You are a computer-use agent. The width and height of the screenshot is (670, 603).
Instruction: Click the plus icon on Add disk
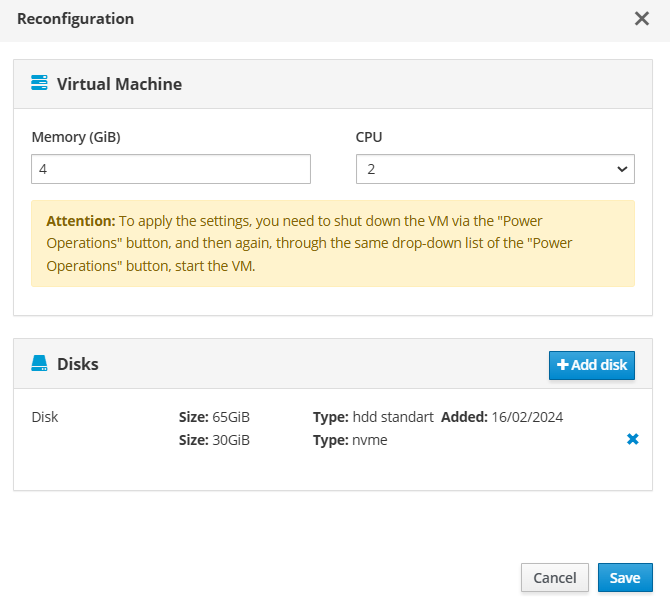pyautogui.click(x=563, y=365)
